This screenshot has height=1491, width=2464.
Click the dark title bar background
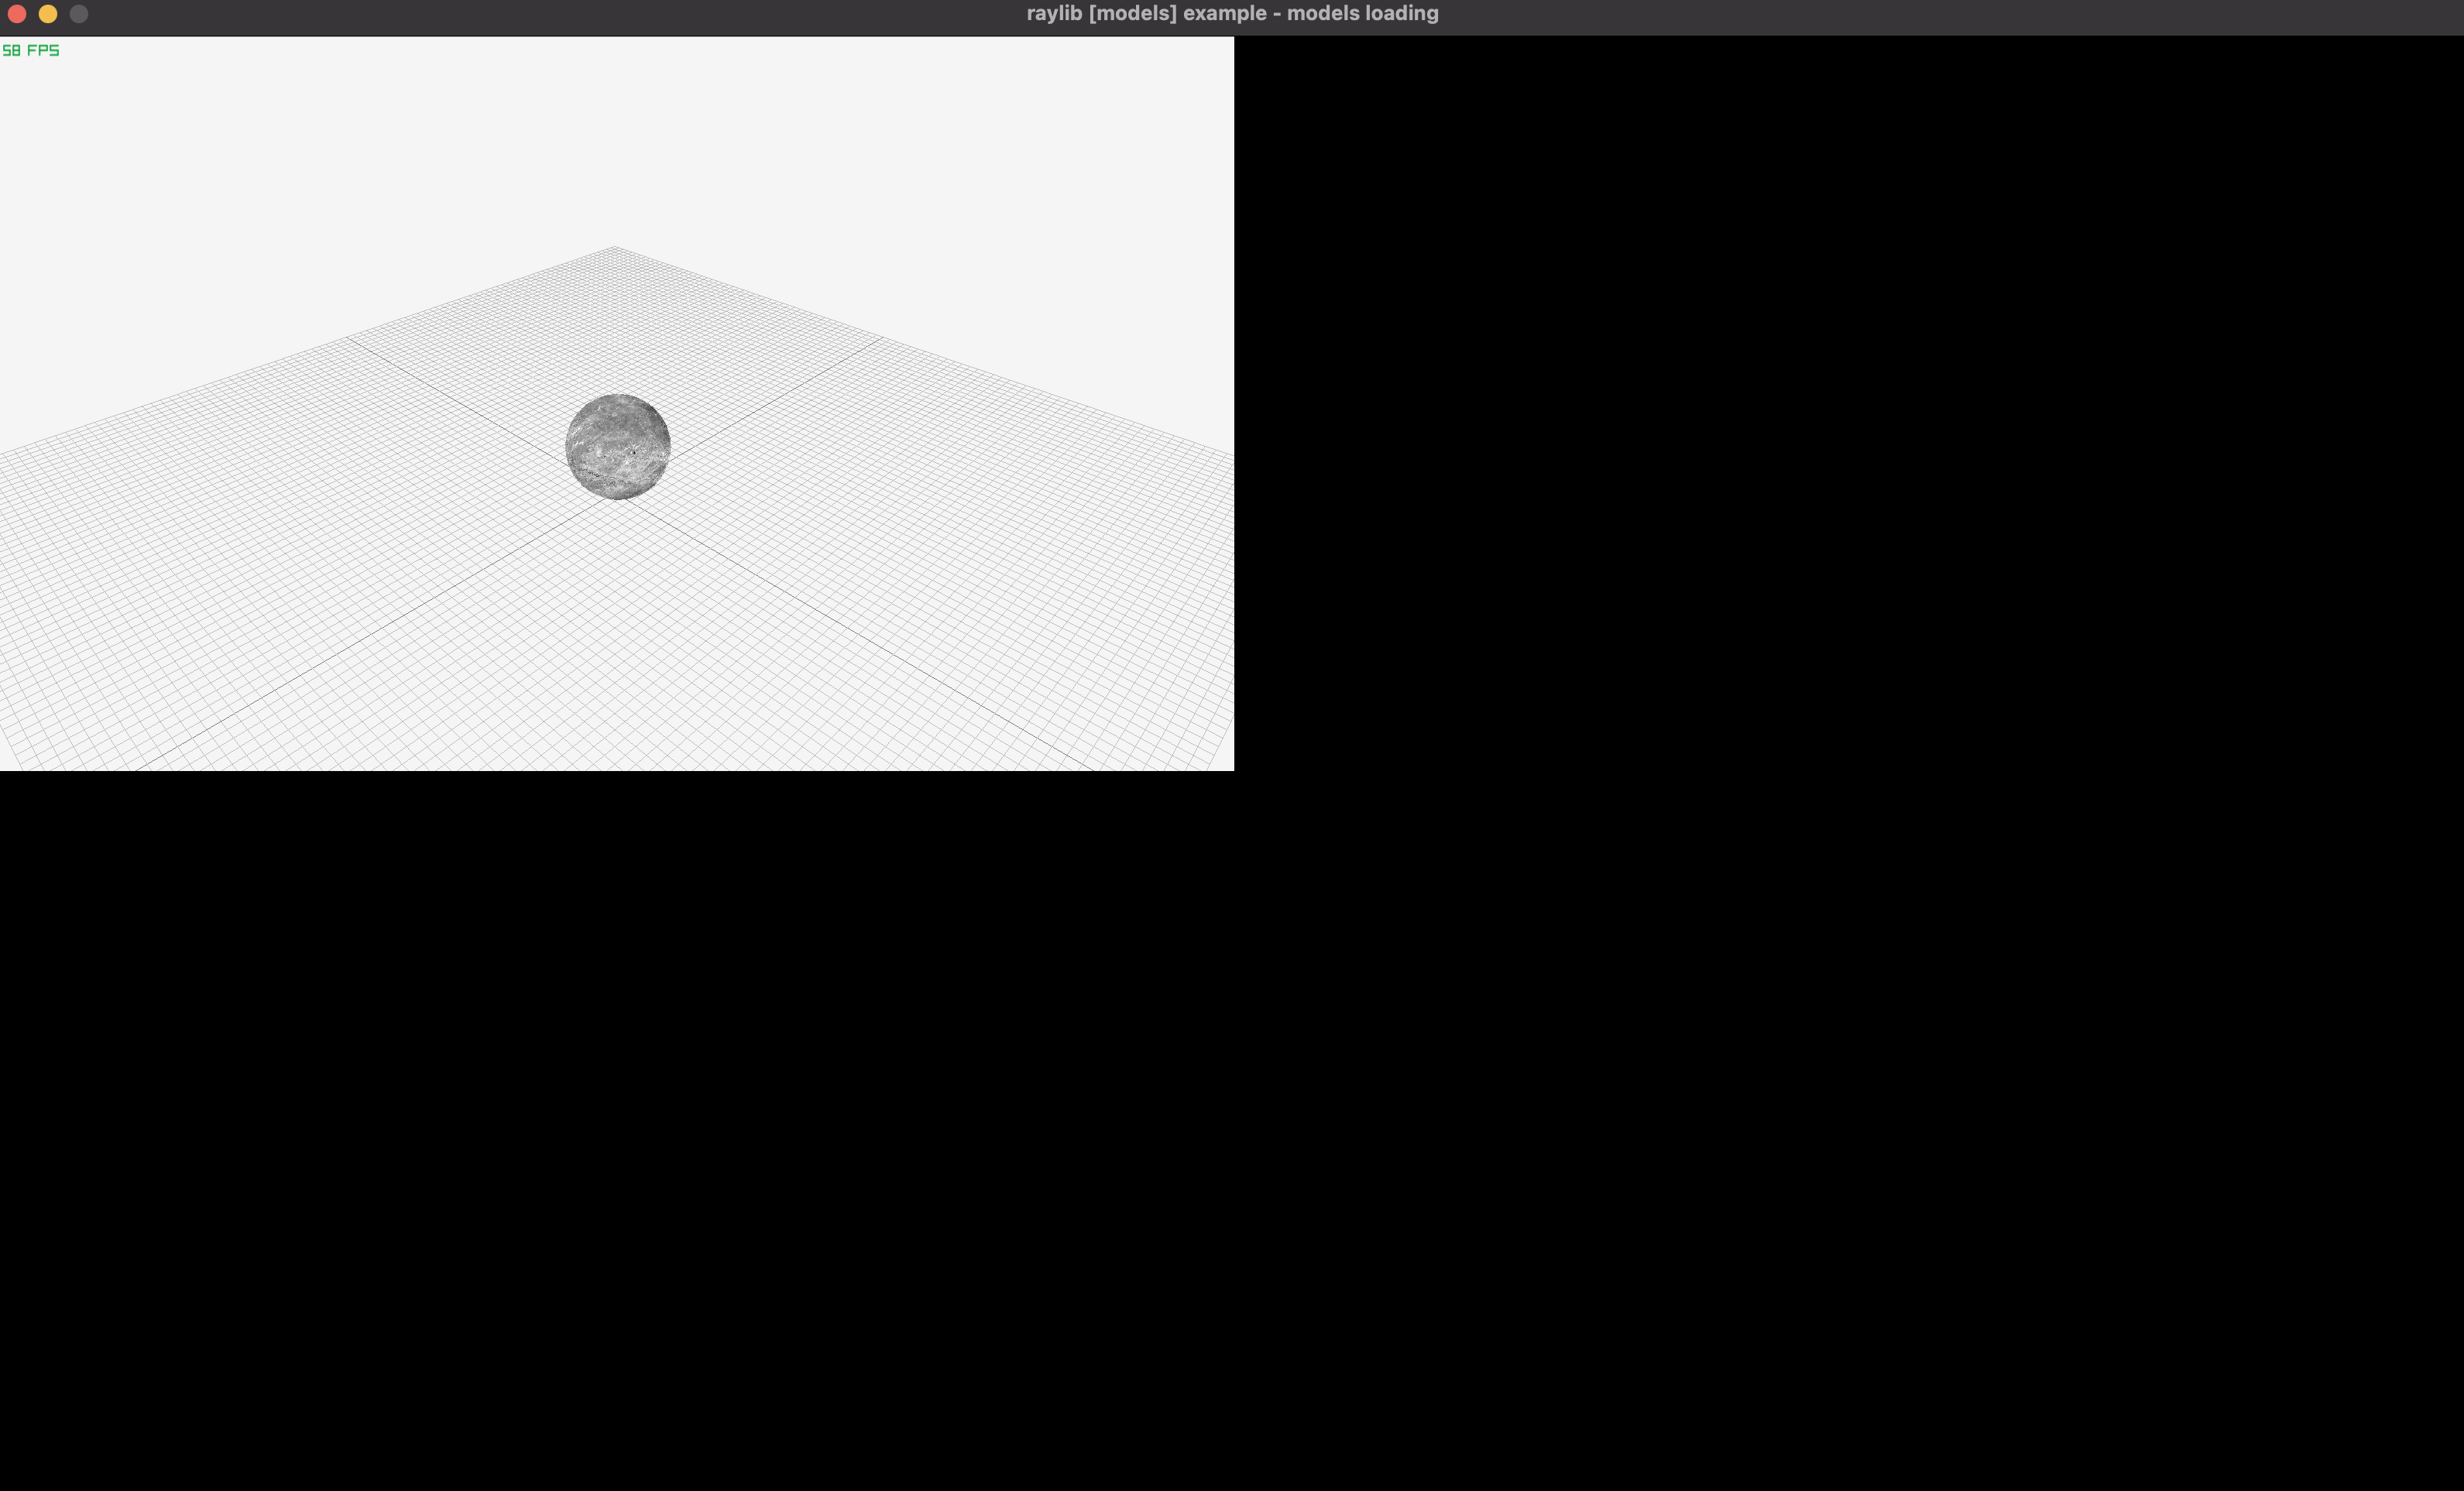pos(600,13)
